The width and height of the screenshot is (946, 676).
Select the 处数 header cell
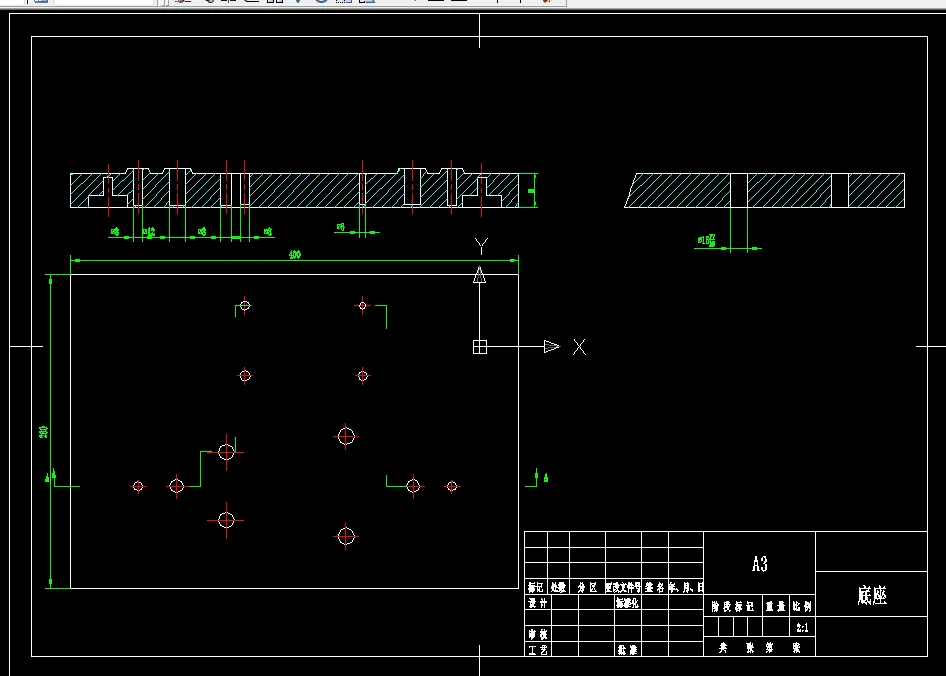point(559,587)
